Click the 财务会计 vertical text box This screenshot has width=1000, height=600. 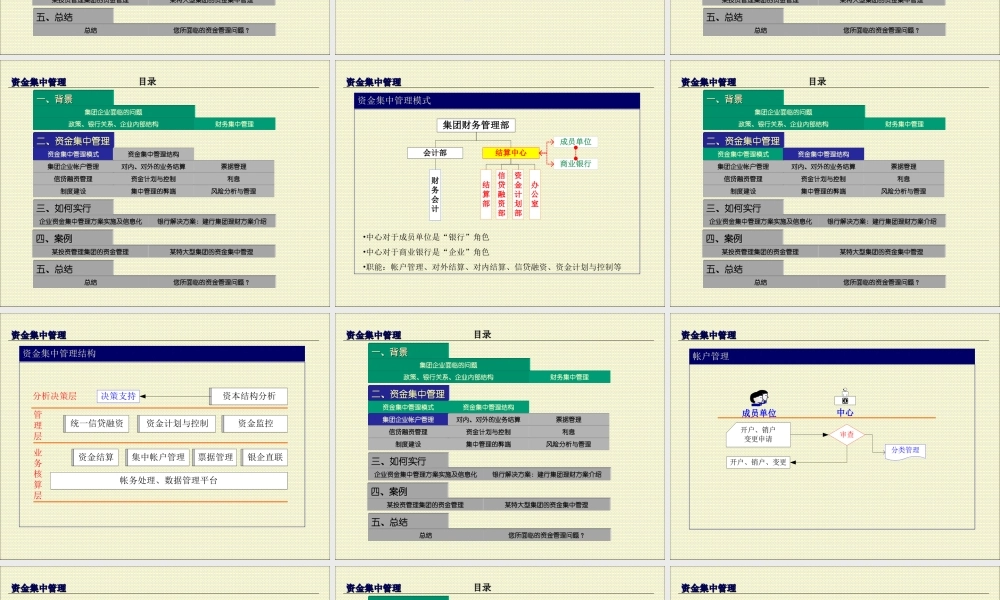point(434,194)
